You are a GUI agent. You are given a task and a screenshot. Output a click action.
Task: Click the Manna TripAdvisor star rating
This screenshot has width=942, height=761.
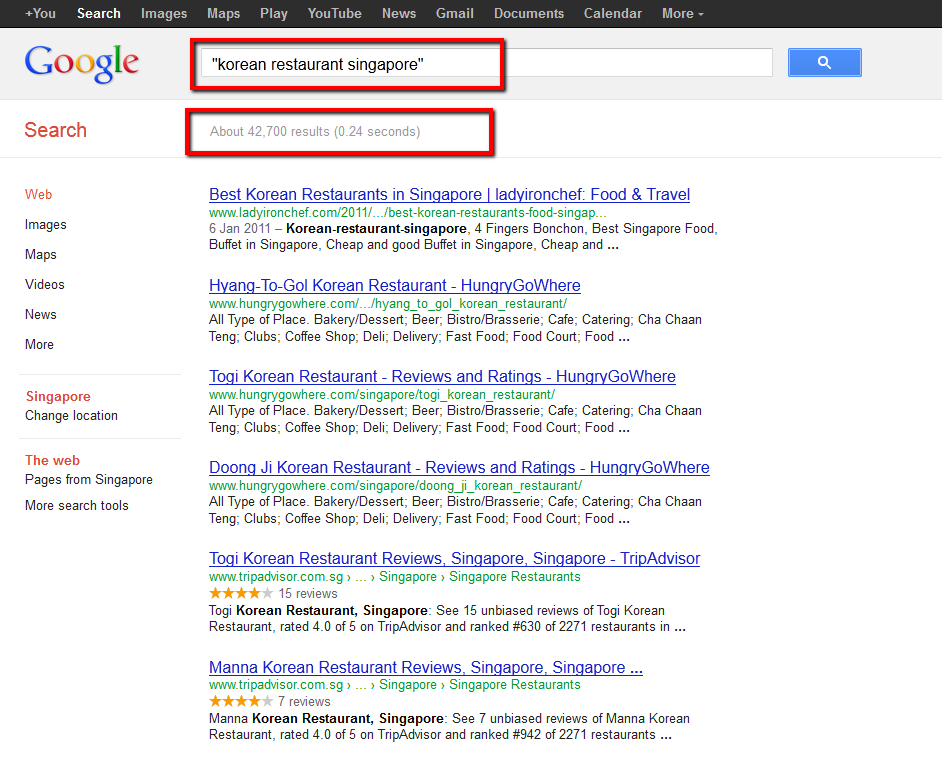click(x=241, y=701)
